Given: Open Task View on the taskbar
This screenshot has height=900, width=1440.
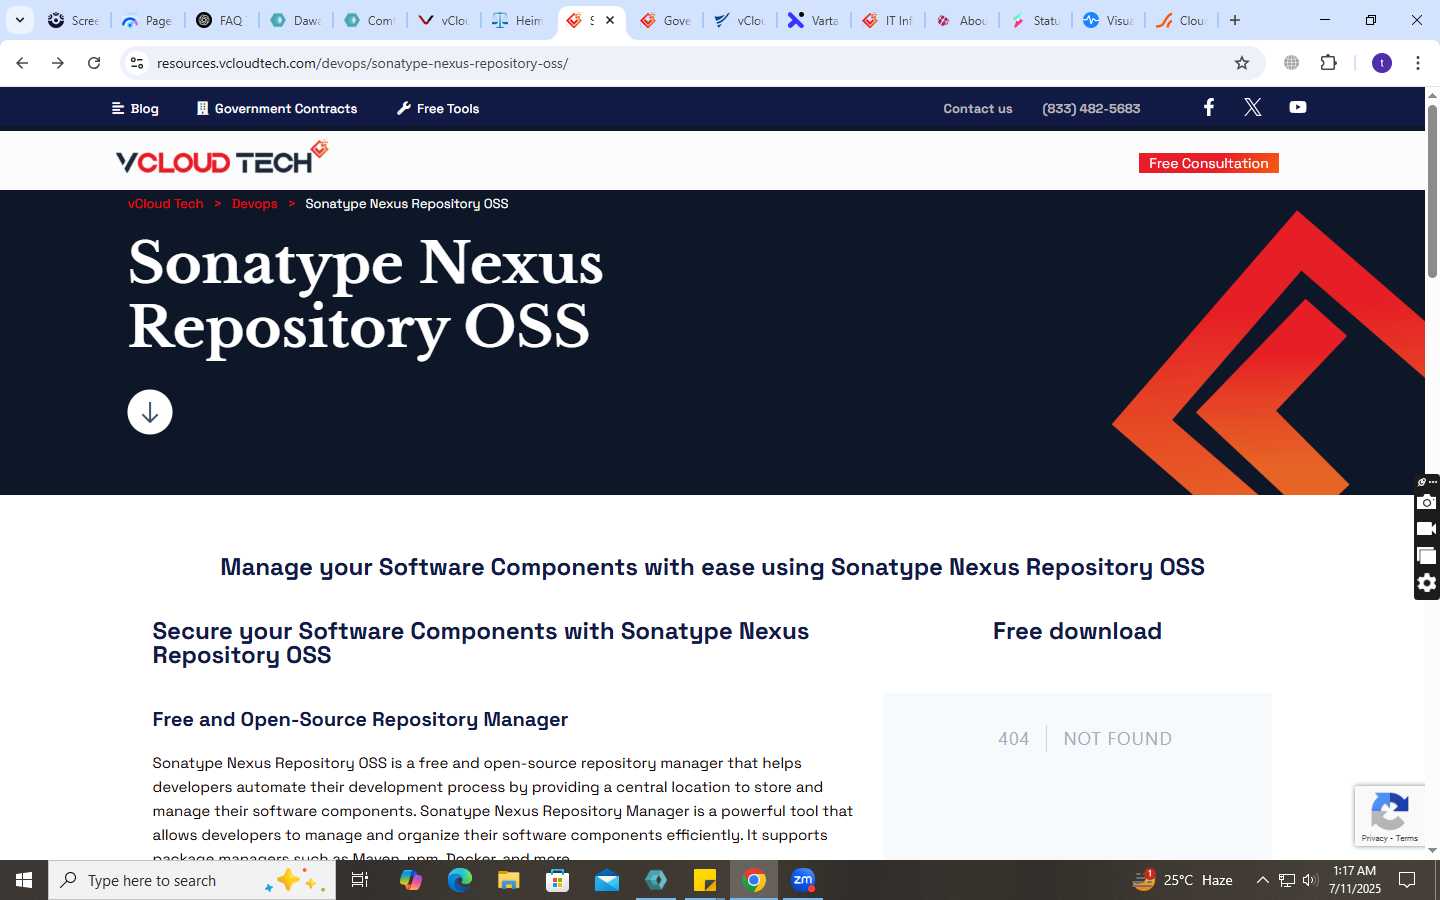Looking at the screenshot, I should click(x=360, y=880).
